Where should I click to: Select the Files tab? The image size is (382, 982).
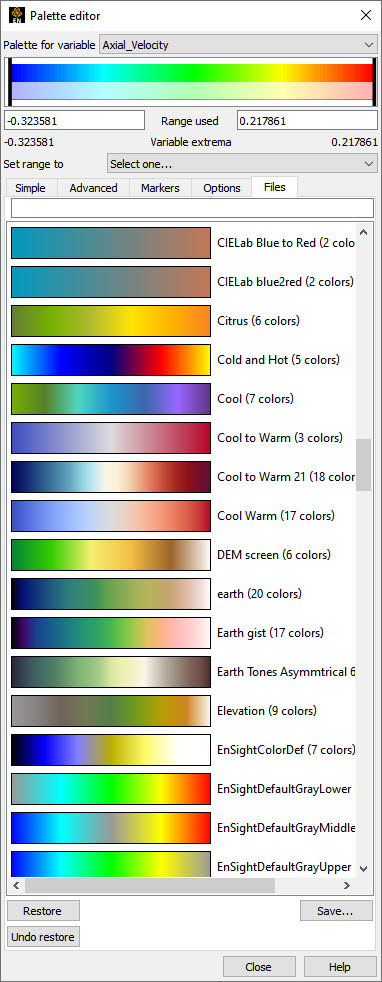tap(274, 187)
